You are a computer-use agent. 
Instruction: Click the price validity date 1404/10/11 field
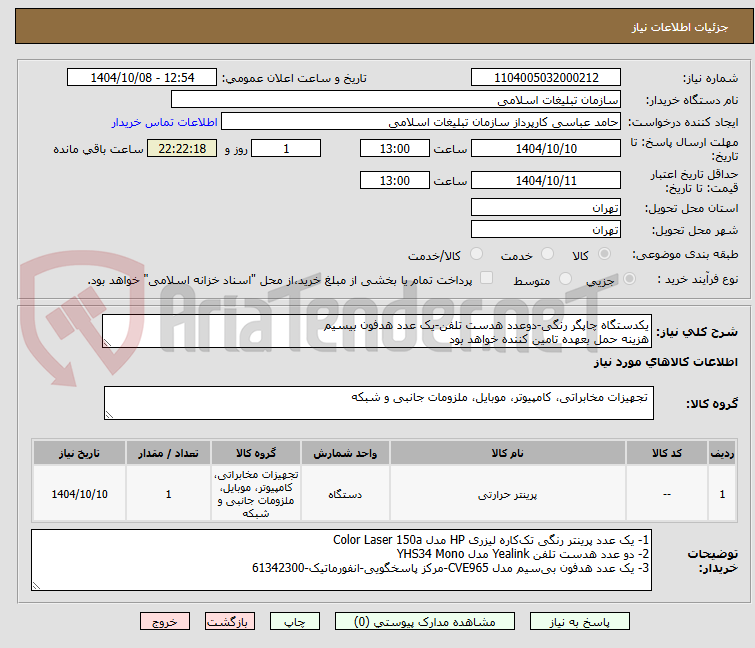(546, 181)
